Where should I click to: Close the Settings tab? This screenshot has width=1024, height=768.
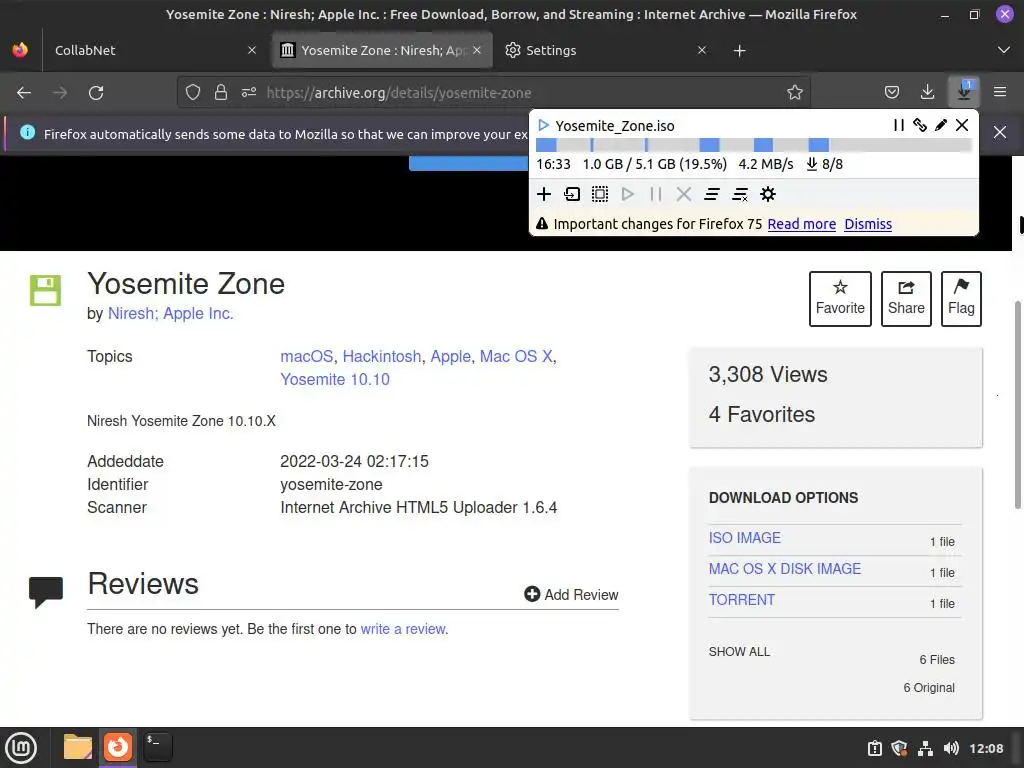coord(701,50)
